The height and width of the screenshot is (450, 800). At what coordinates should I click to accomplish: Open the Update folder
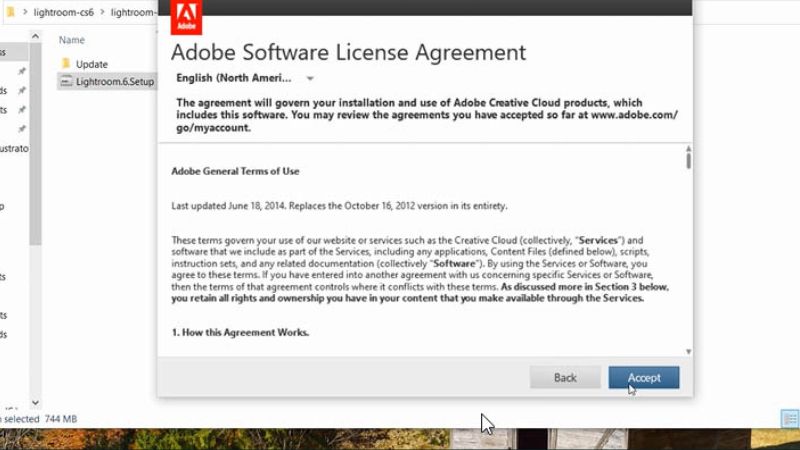pyautogui.click(x=91, y=64)
